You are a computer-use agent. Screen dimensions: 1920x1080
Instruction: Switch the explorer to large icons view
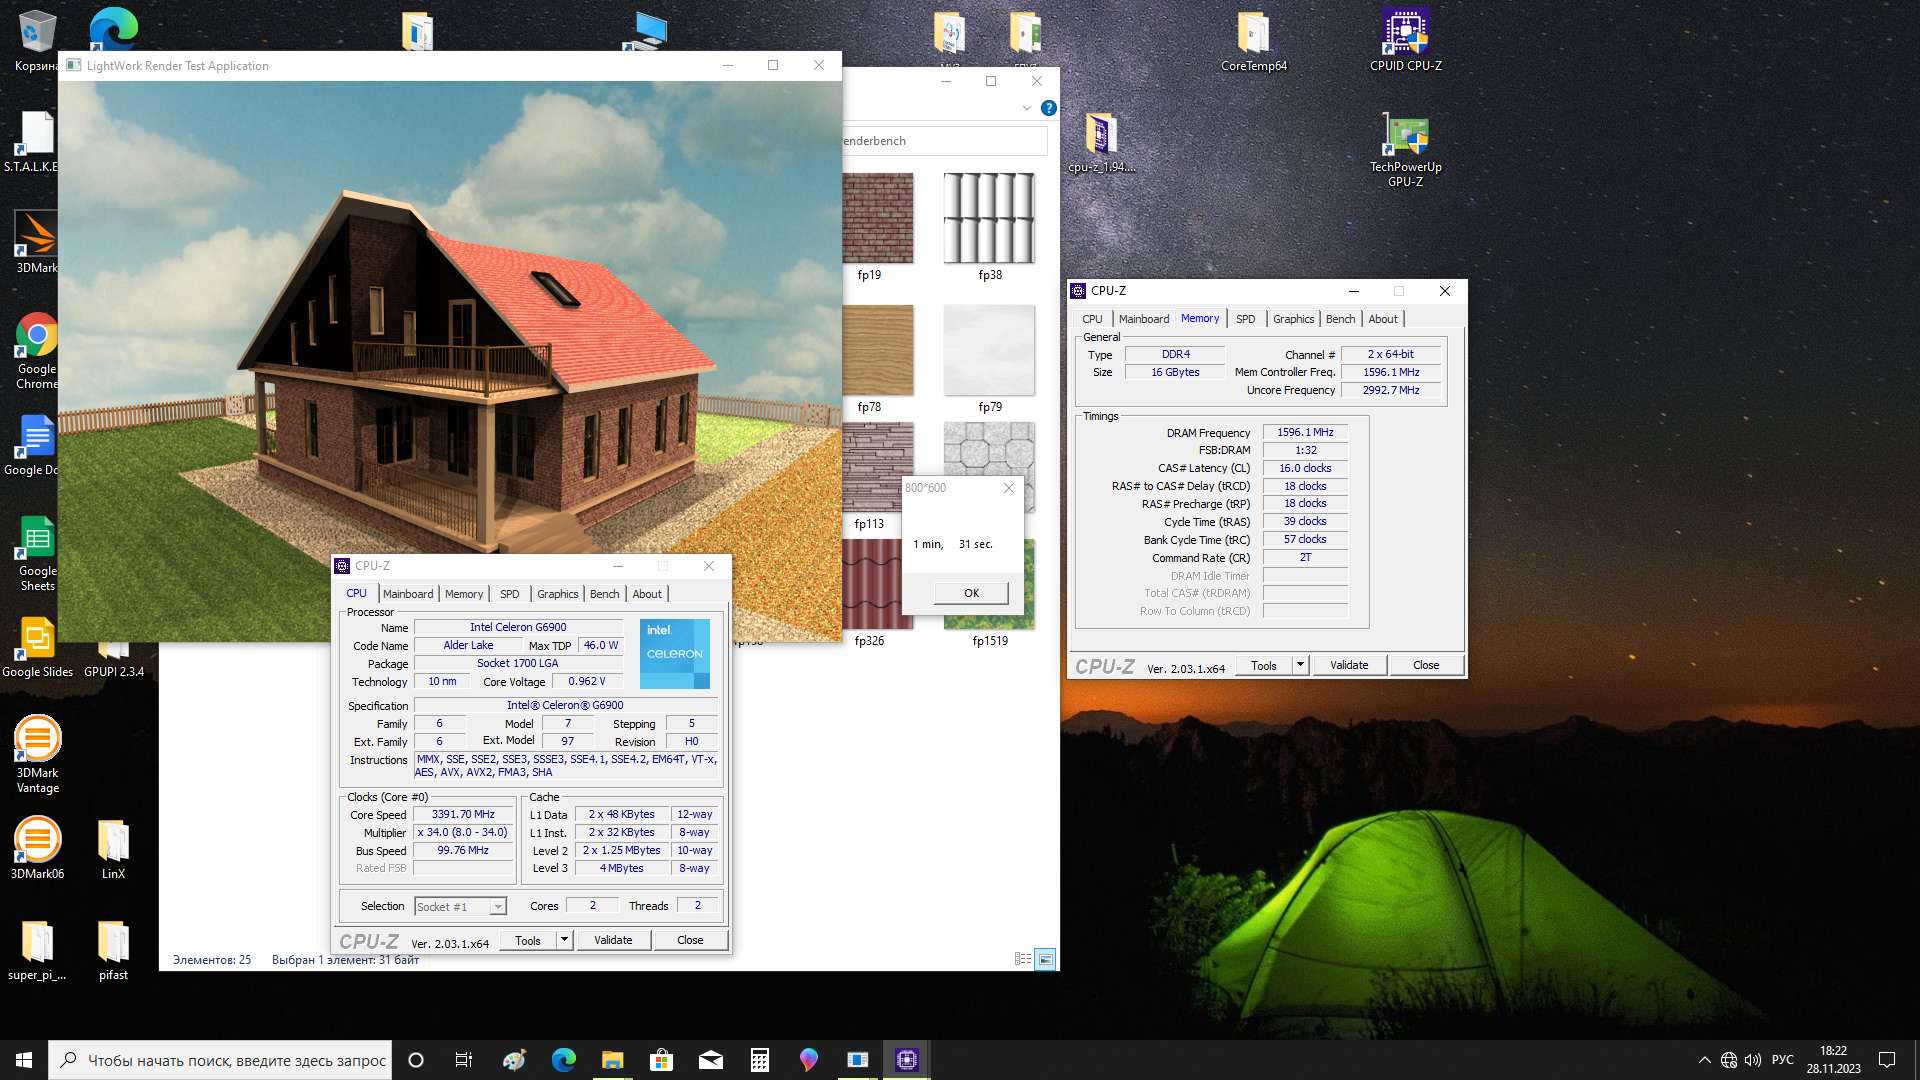pyautogui.click(x=1045, y=959)
